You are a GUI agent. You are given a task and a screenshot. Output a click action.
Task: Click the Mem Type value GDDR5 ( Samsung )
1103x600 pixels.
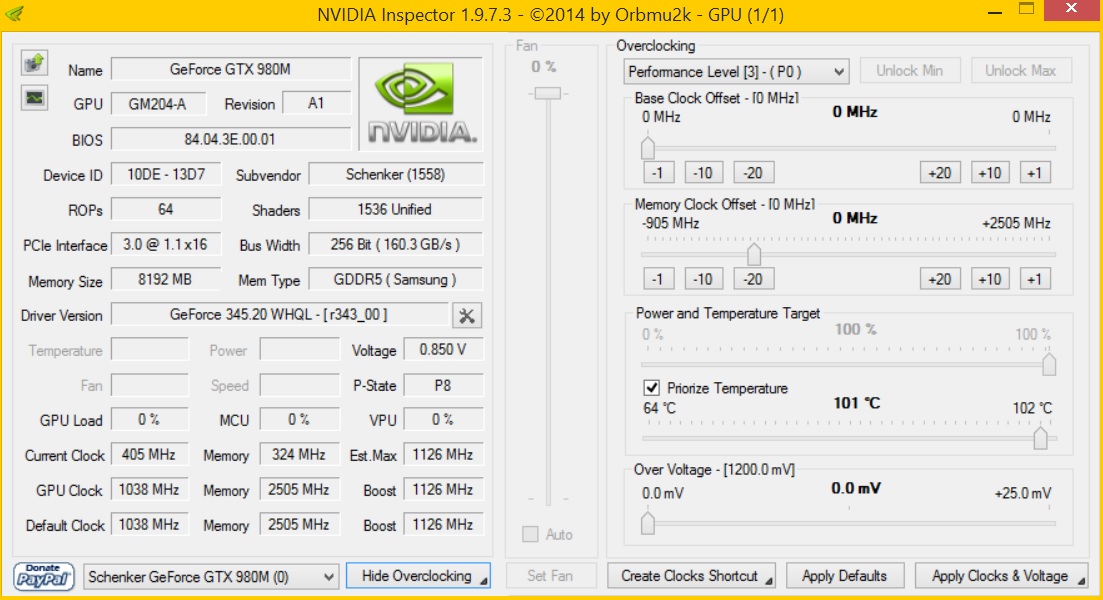[396, 279]
